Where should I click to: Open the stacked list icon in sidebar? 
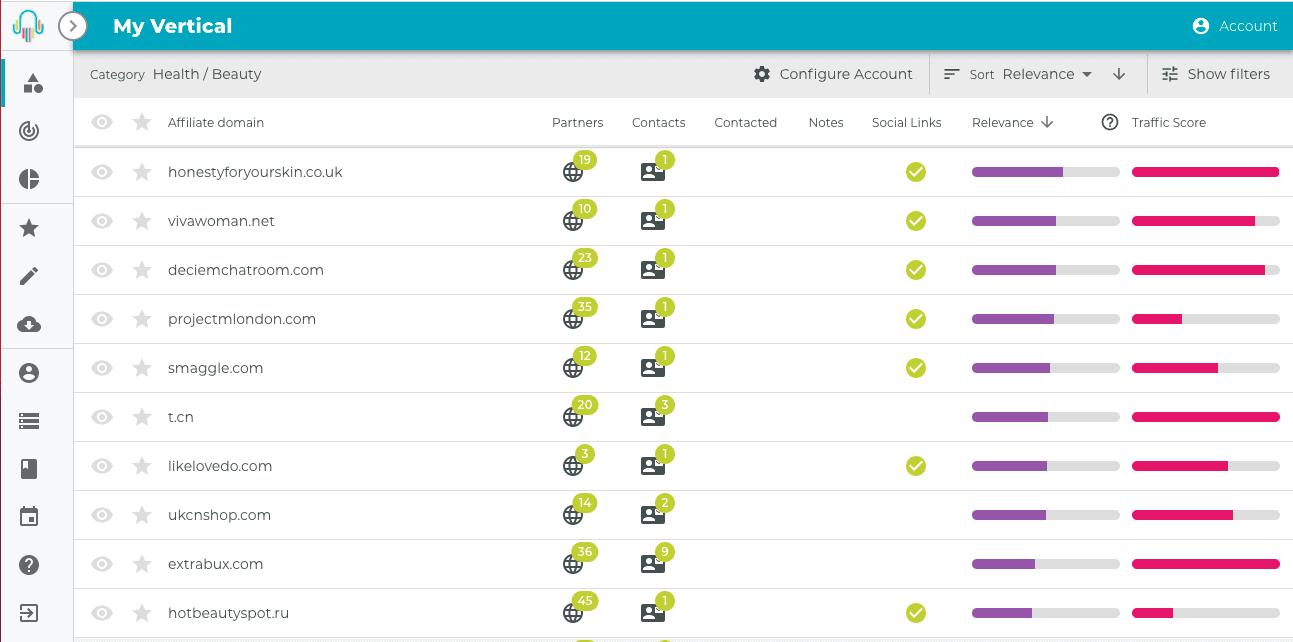(x=30, y=421)
